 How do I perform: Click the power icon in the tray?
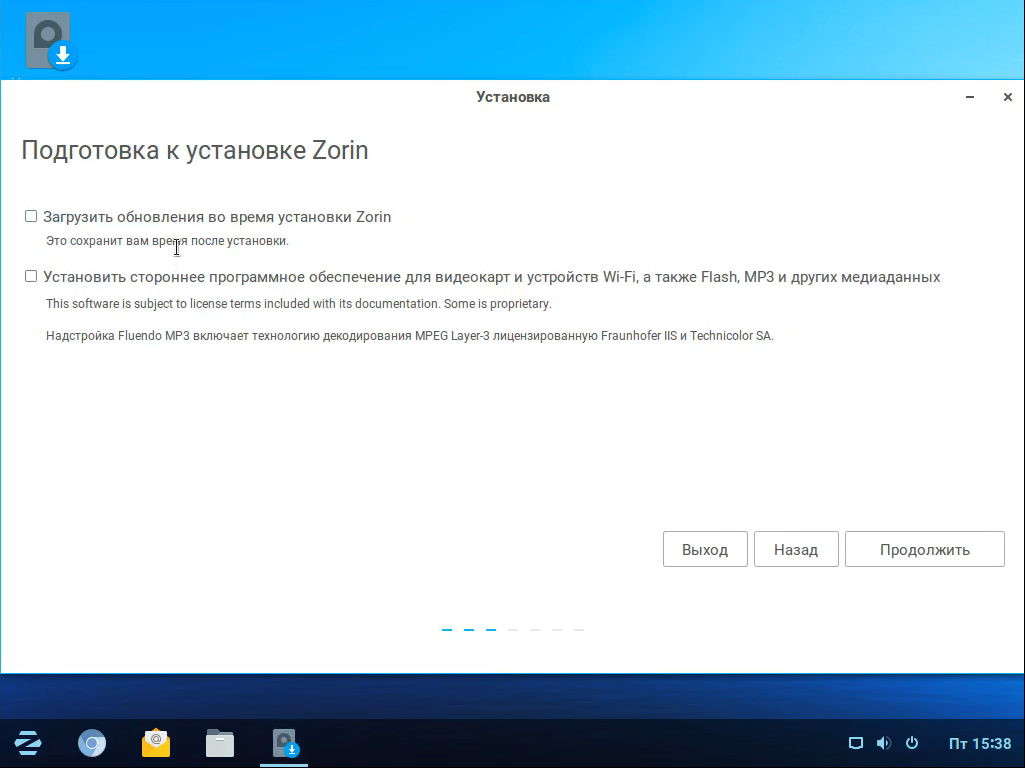(x=912, y=743)
